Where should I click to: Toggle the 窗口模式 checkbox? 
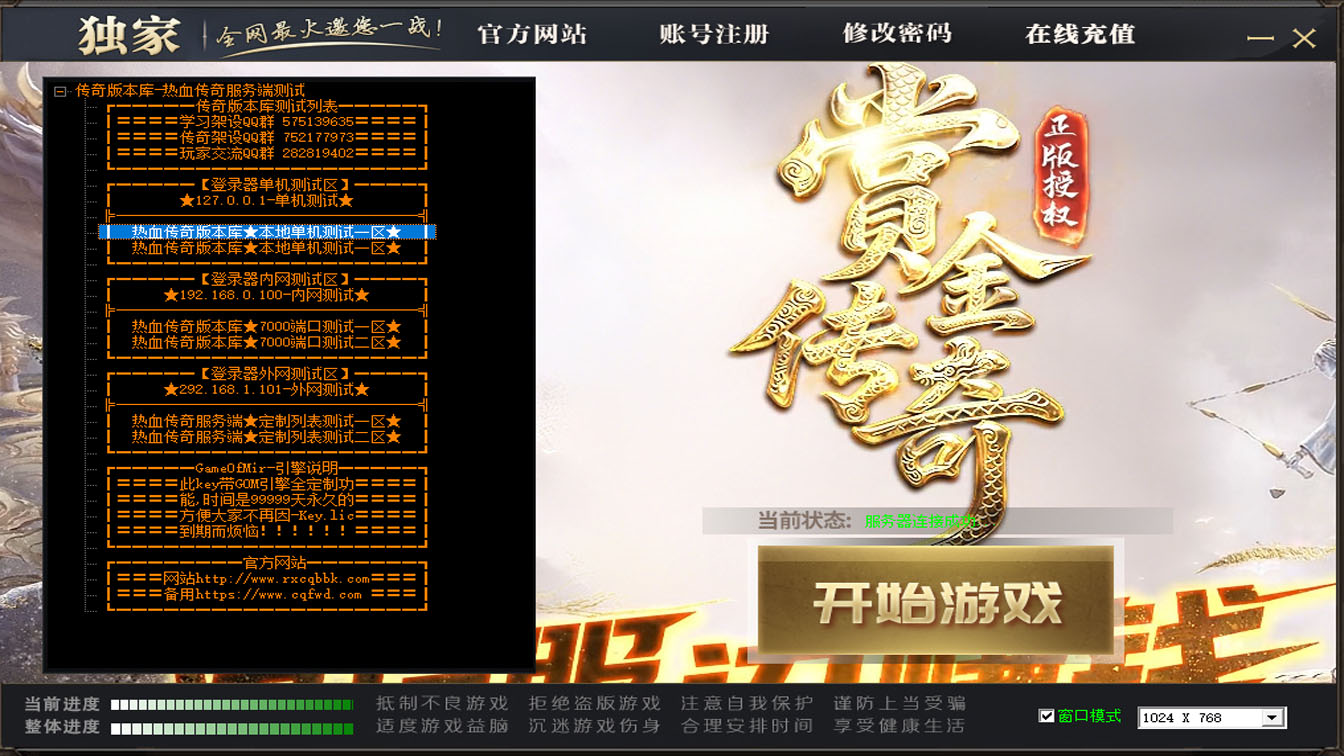pyautogui.click(x=1047, y=716)
